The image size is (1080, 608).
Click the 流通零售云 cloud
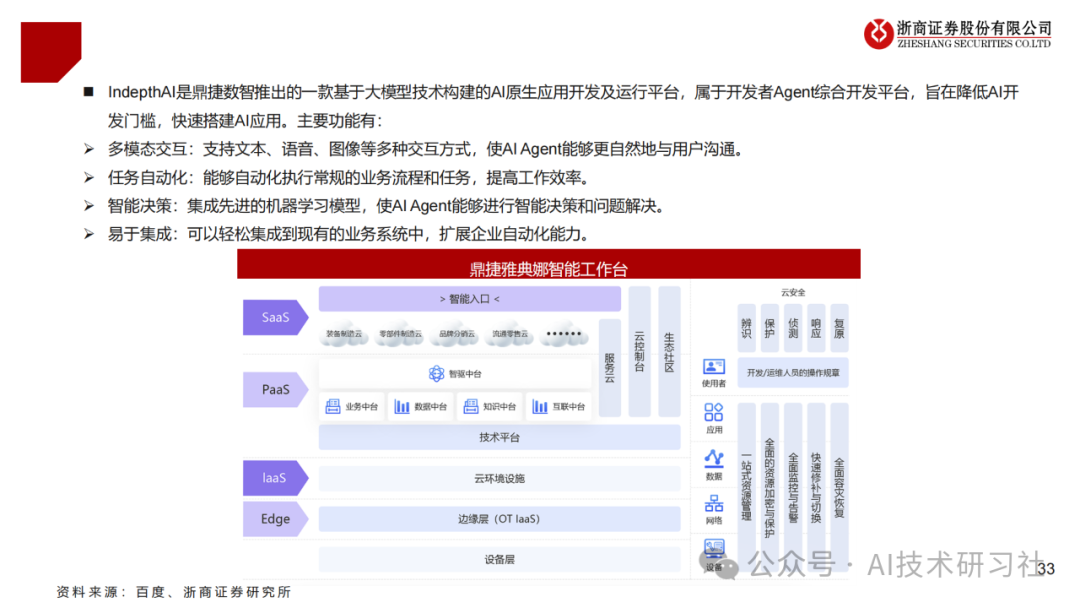pyautogui.click(x=510, y=334)
